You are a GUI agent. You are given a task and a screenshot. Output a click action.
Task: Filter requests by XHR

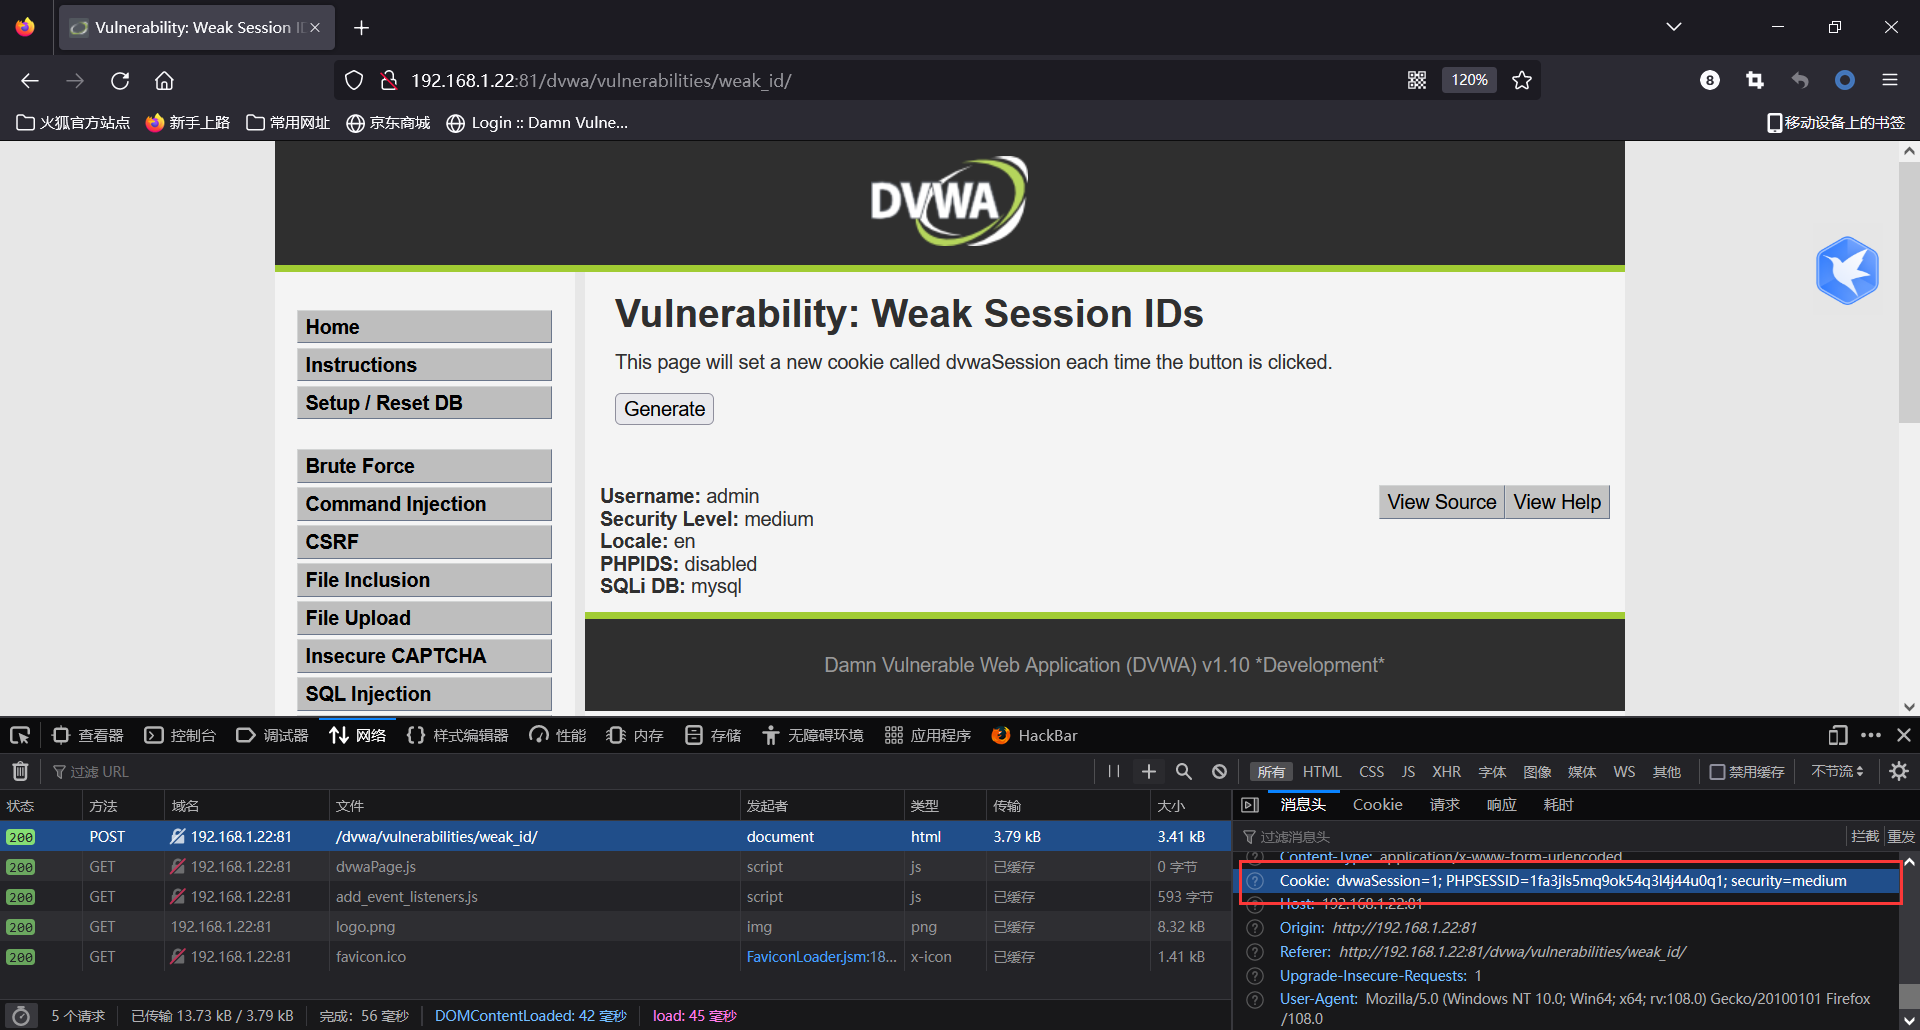(1446, 772)
